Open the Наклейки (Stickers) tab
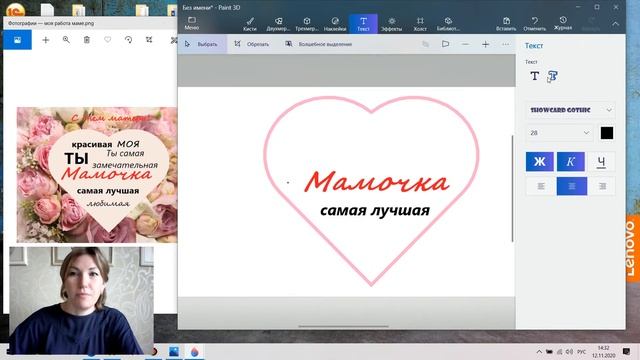Screen dimensions: 640x360 coord(335,24)
